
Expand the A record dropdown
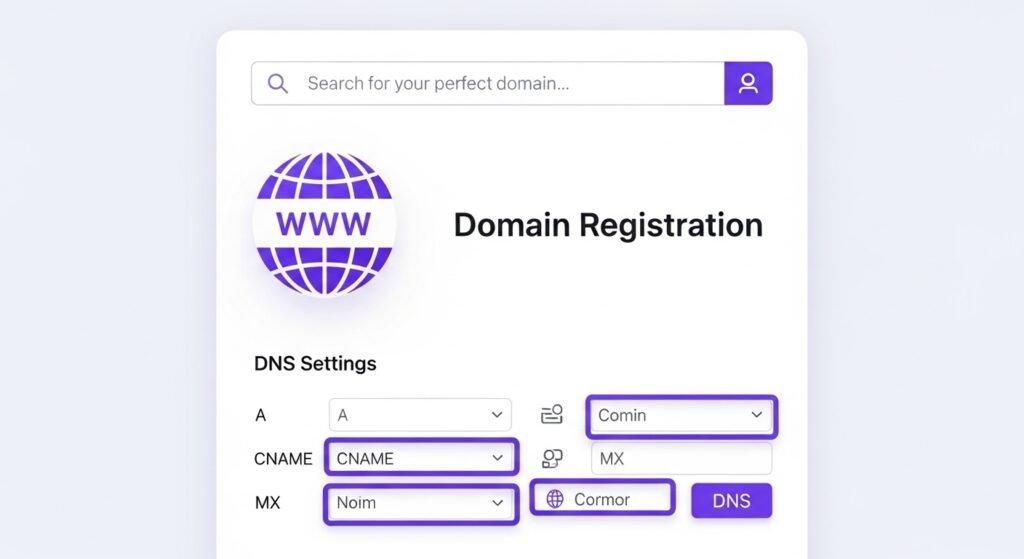point(420,414)
